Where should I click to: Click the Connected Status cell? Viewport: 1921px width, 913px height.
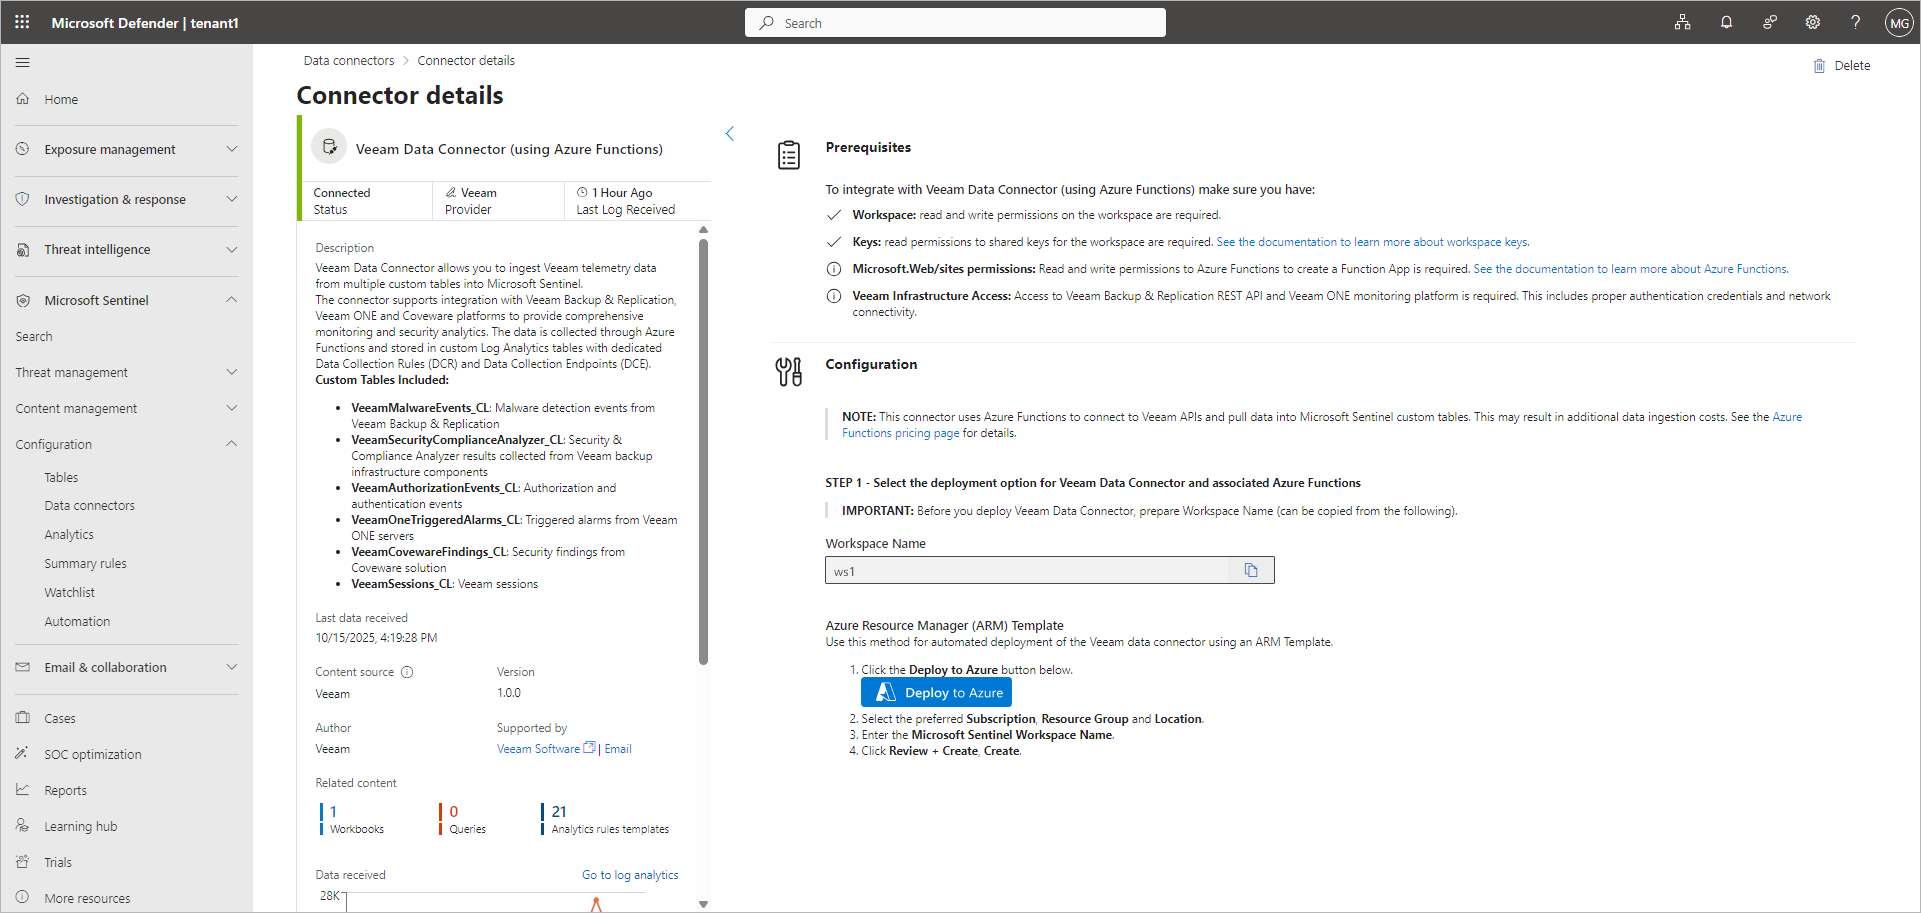366,201
